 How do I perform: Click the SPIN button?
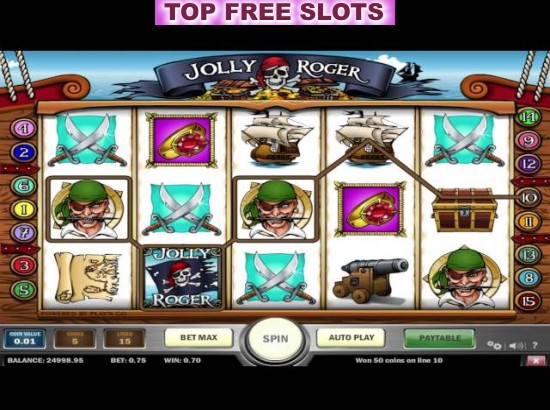[275, 339]
